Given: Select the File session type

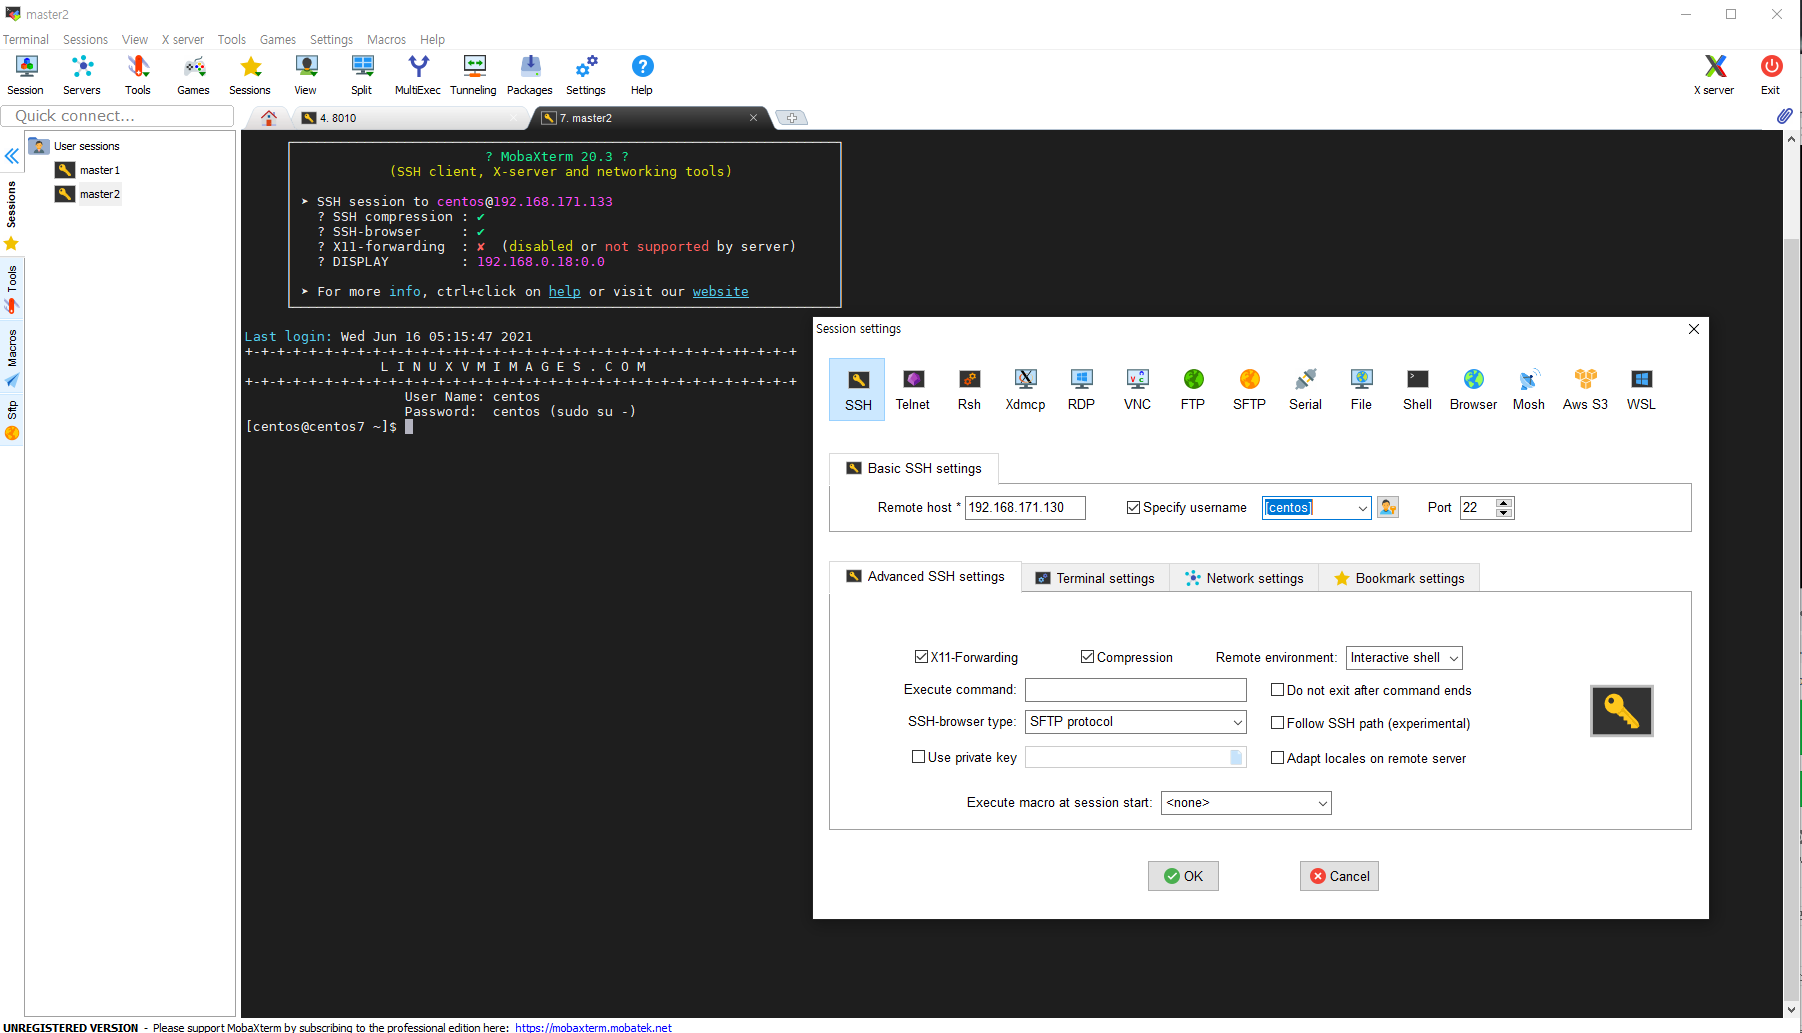Looking at the screenshot, I should (x=1361, y=390).
